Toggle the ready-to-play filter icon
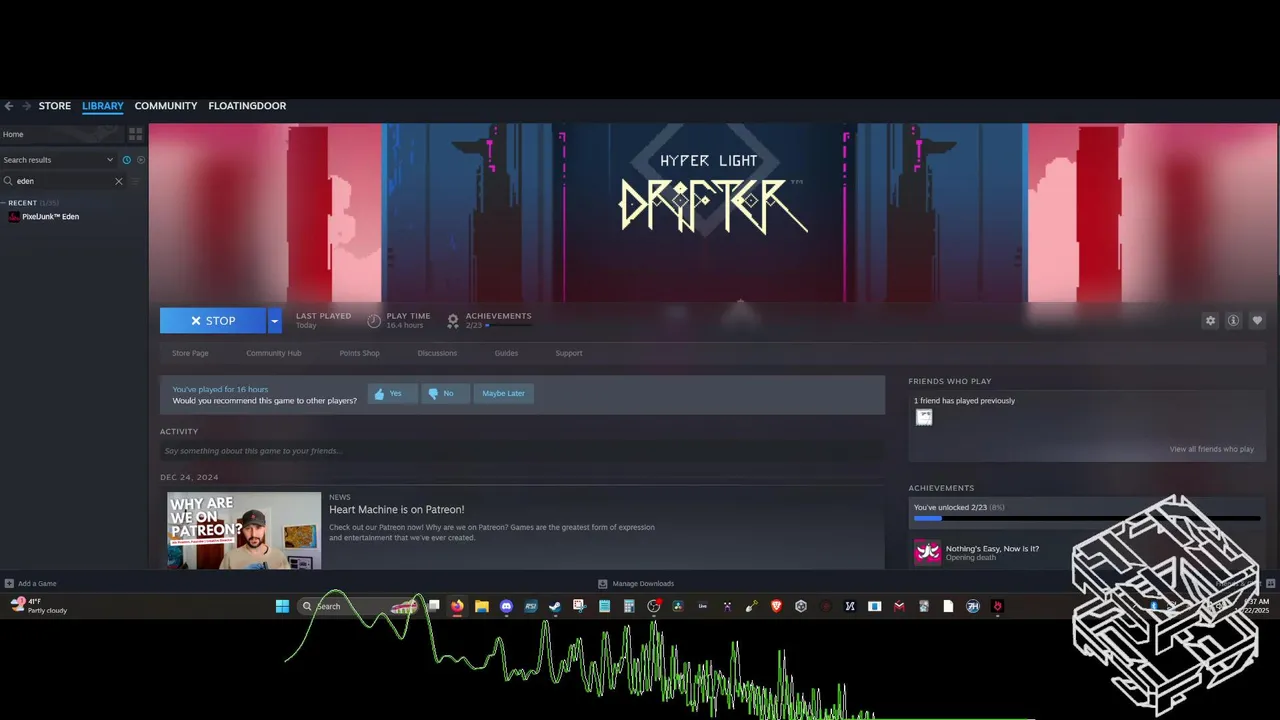Viewport: 1280px width, 720px height. pyautogui.click(x=141, y=160)
